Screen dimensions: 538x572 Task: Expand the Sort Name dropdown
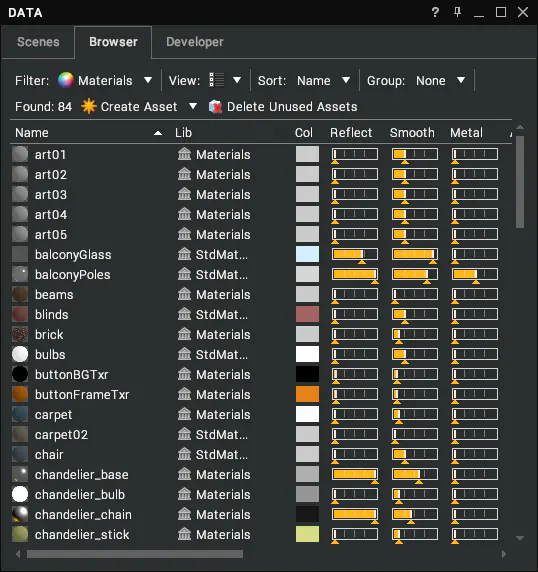pyautogui.click(x=346, y=80)
